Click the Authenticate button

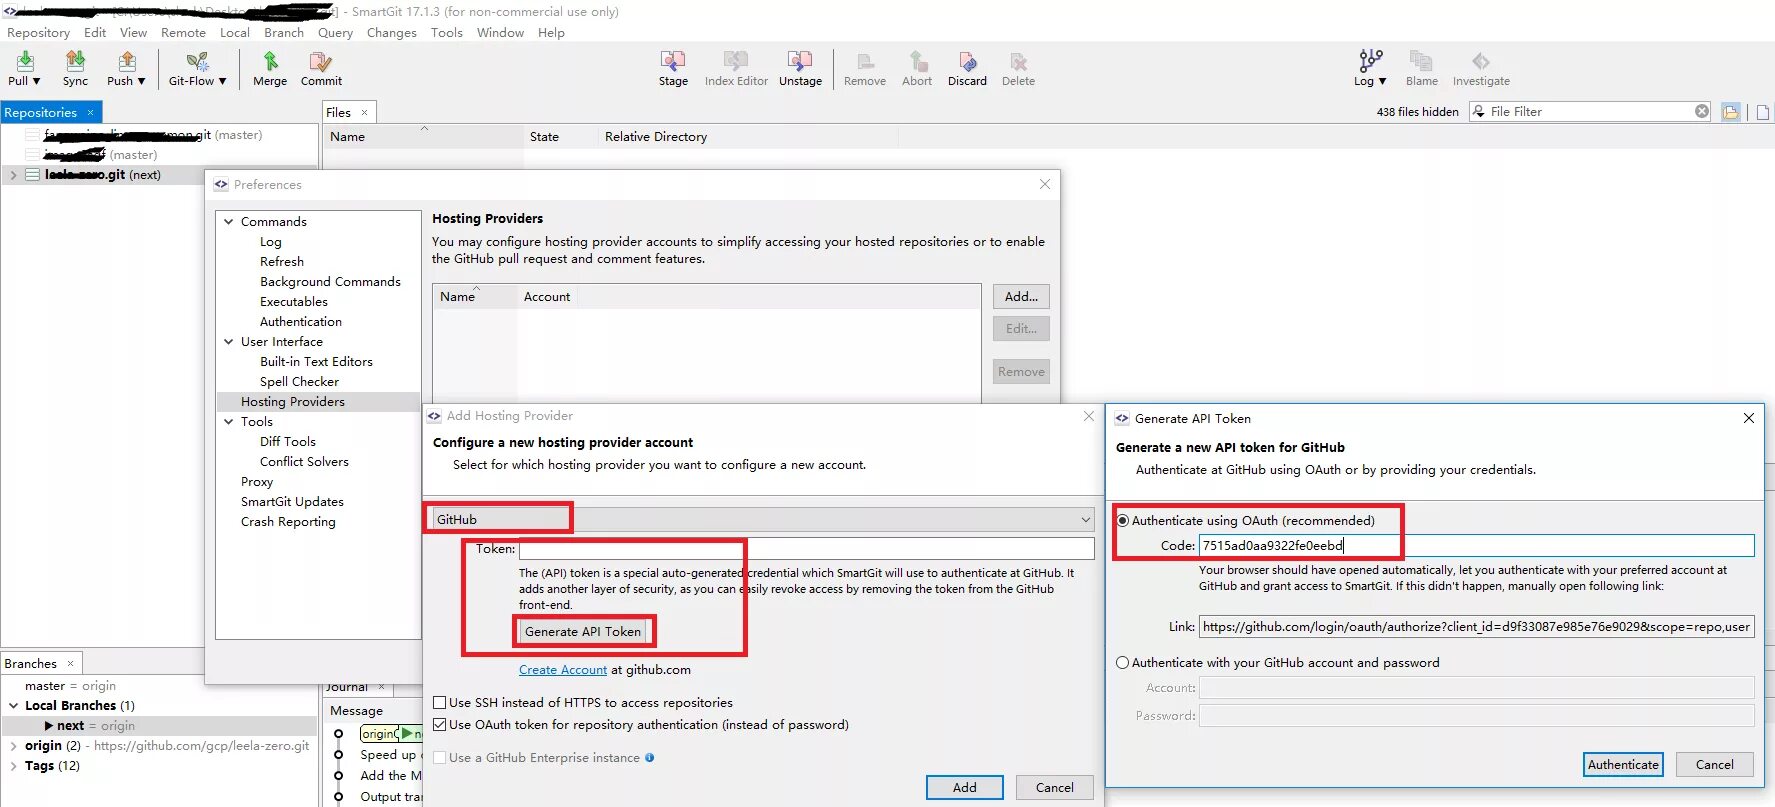coord(1623,764)
